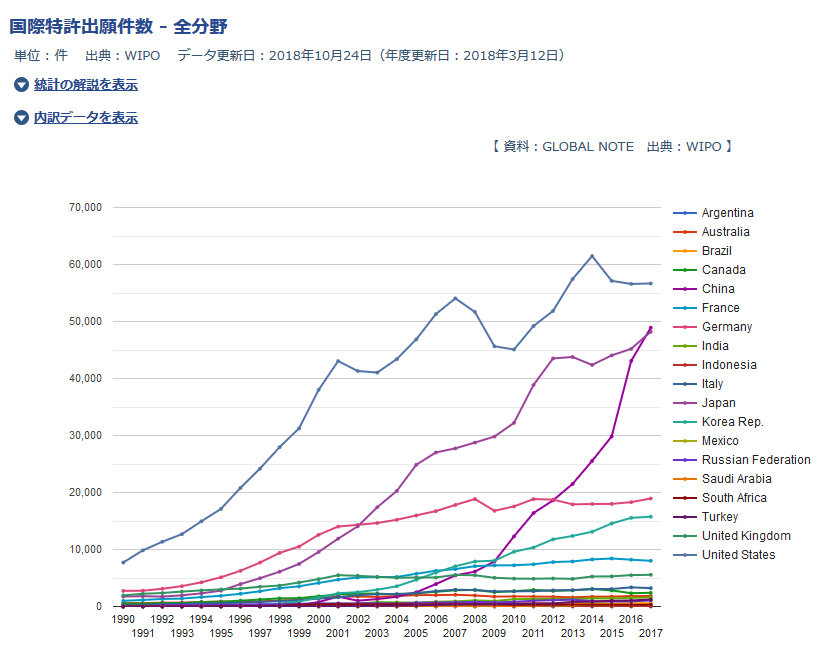This screenshot has width=826, height=654.
Task: Click the 内訳データを表示 link text
Action: (x=86, y=118)
